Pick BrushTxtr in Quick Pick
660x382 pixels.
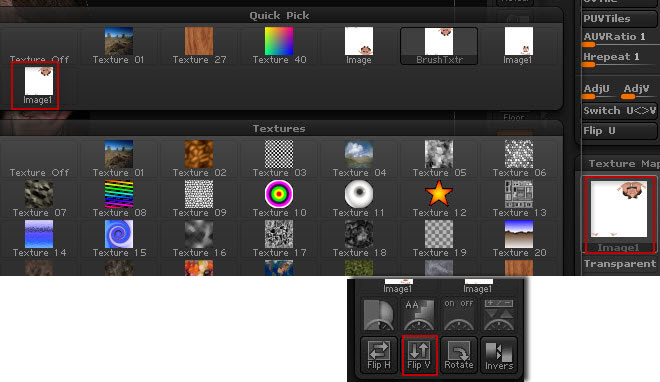[439, 46]
